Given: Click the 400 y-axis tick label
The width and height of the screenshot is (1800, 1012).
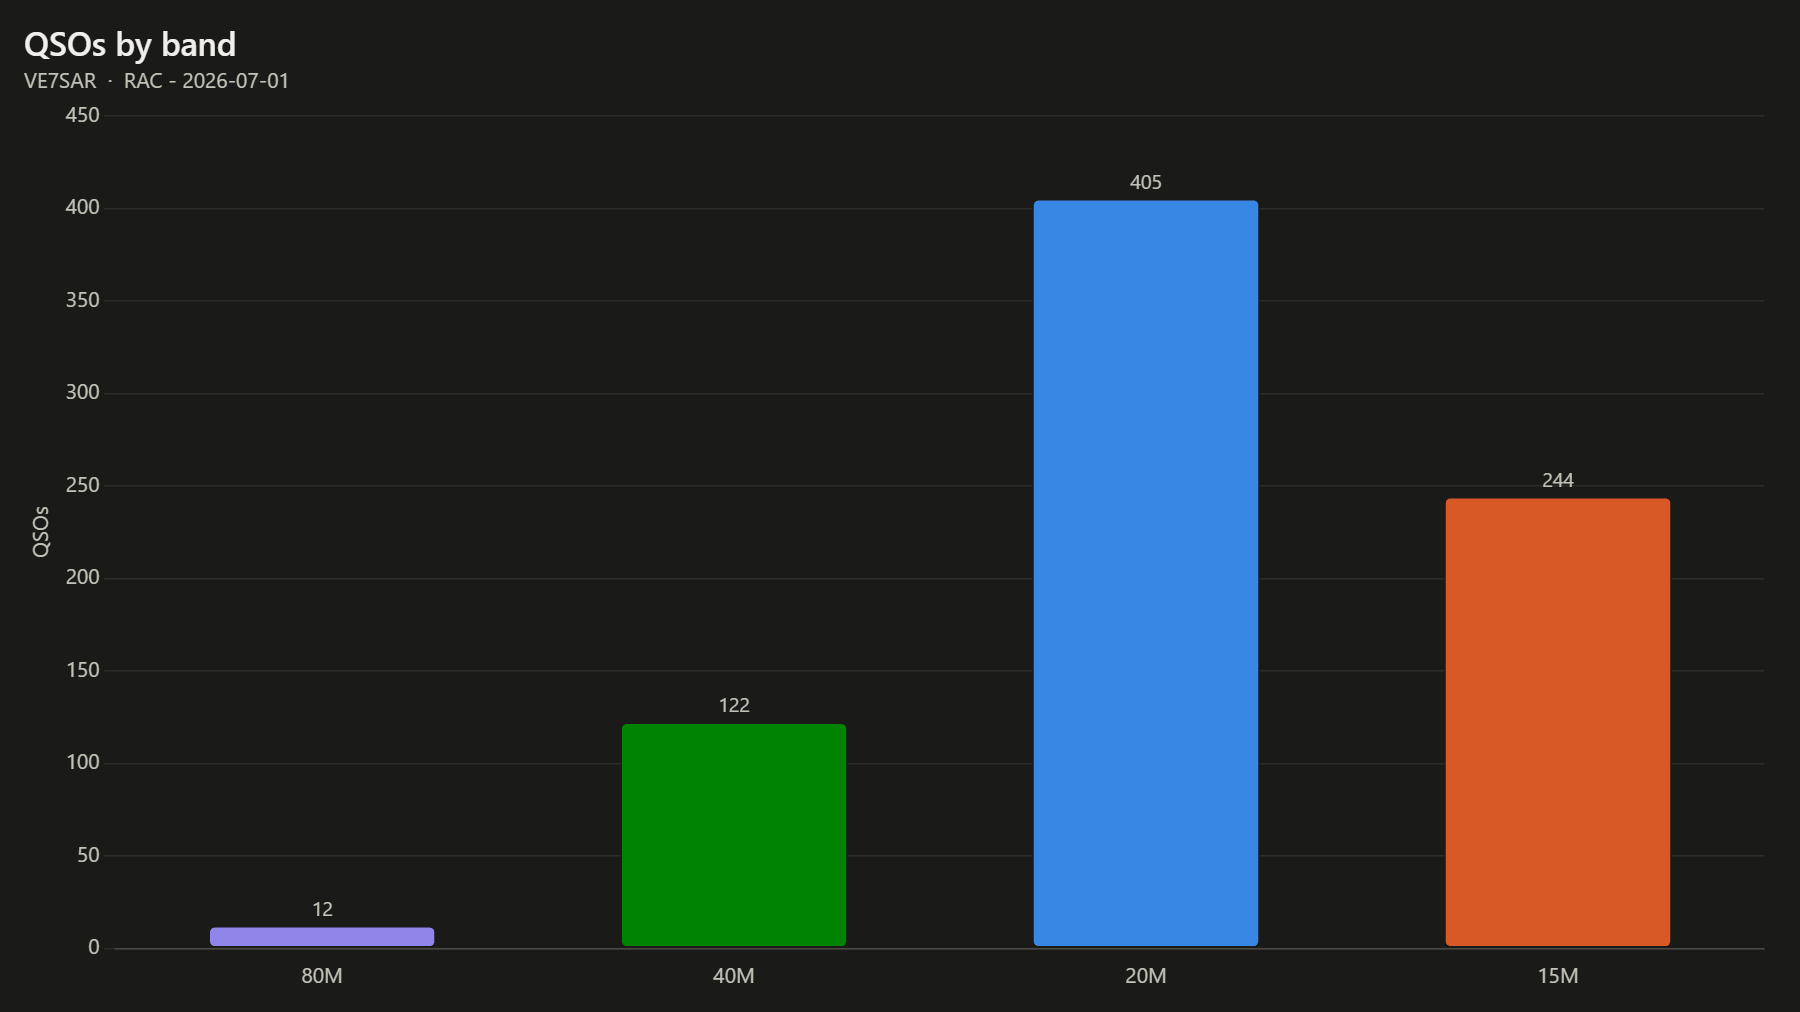Looking at the screenshot, I should click(82, 207).
